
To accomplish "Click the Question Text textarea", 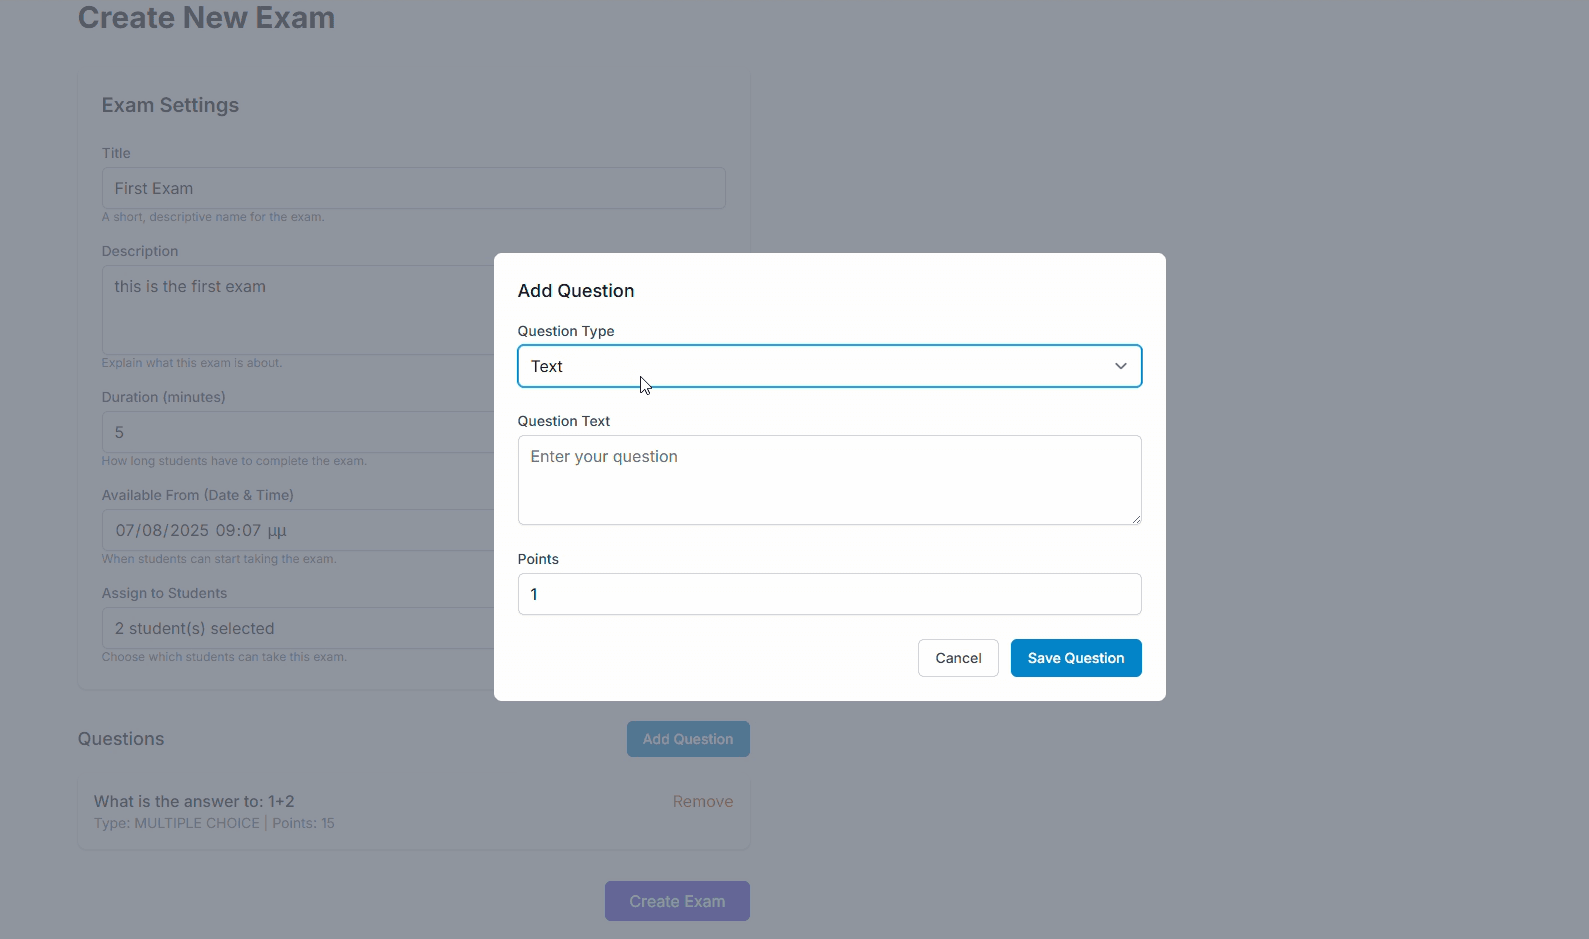I will tap(829, 480).
